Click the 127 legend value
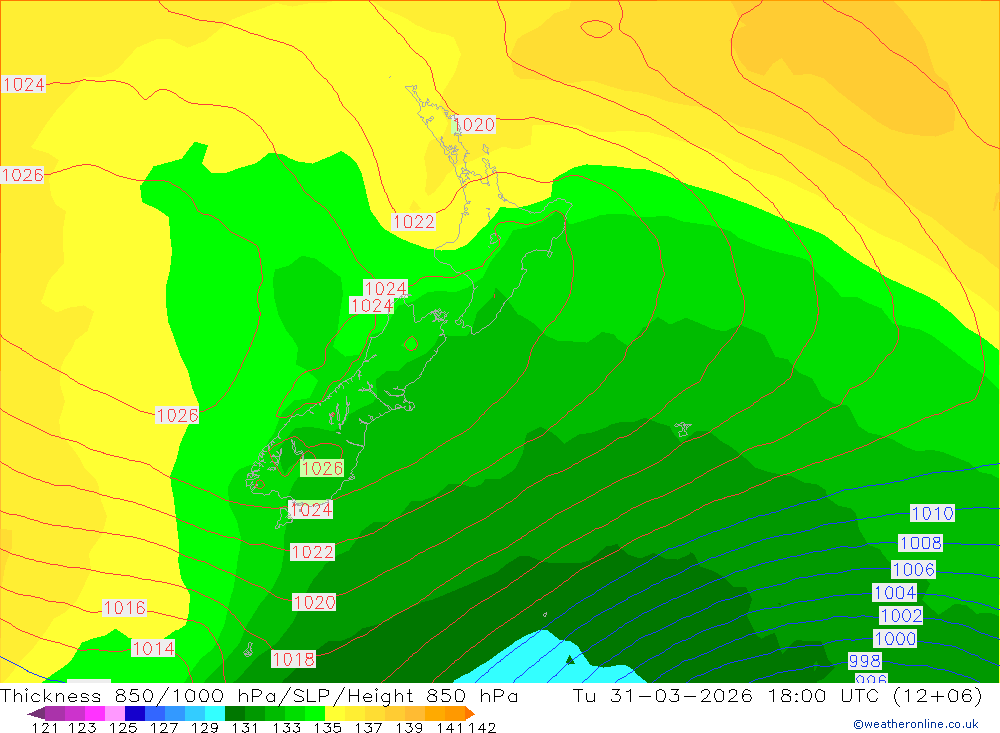 tap(164, 727)
